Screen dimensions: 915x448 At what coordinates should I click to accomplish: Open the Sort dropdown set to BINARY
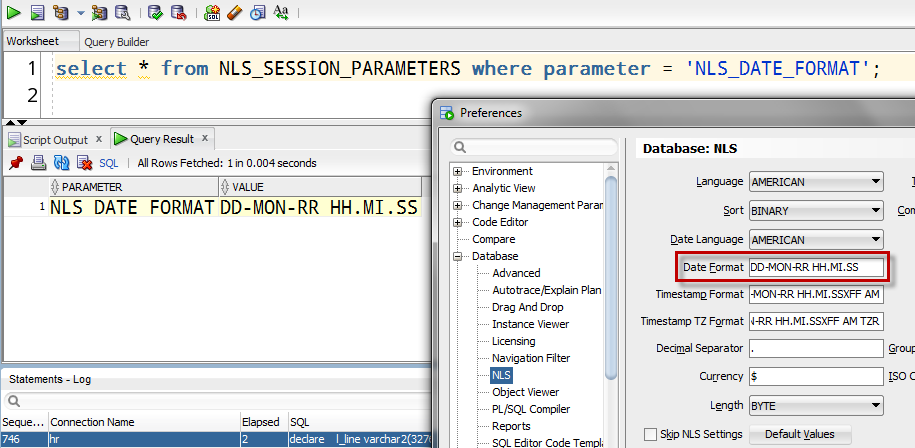click(x=816, y=211)
